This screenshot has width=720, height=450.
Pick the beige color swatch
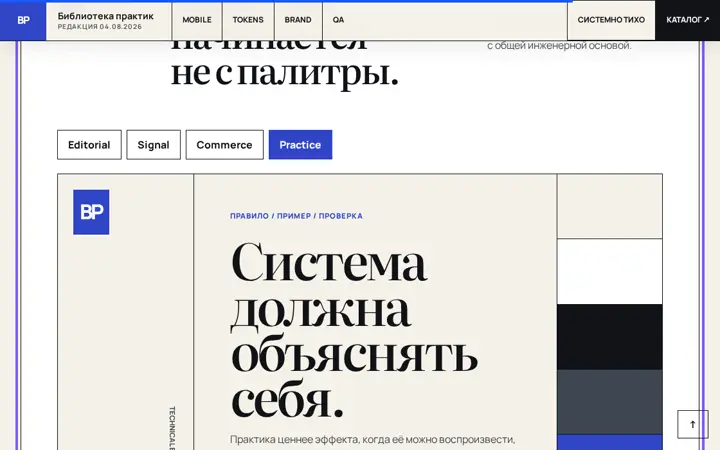click(610, 206)
